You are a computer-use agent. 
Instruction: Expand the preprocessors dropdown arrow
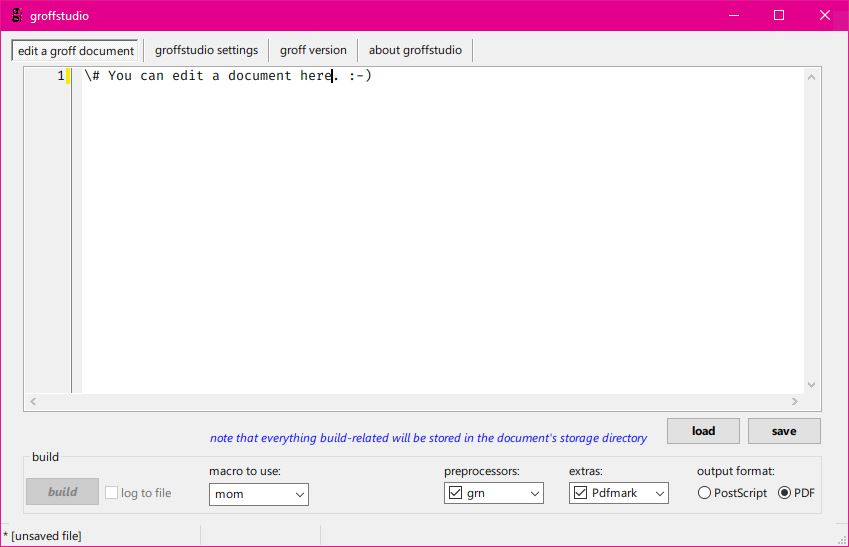pyautogui.click(x=534, y=493)
